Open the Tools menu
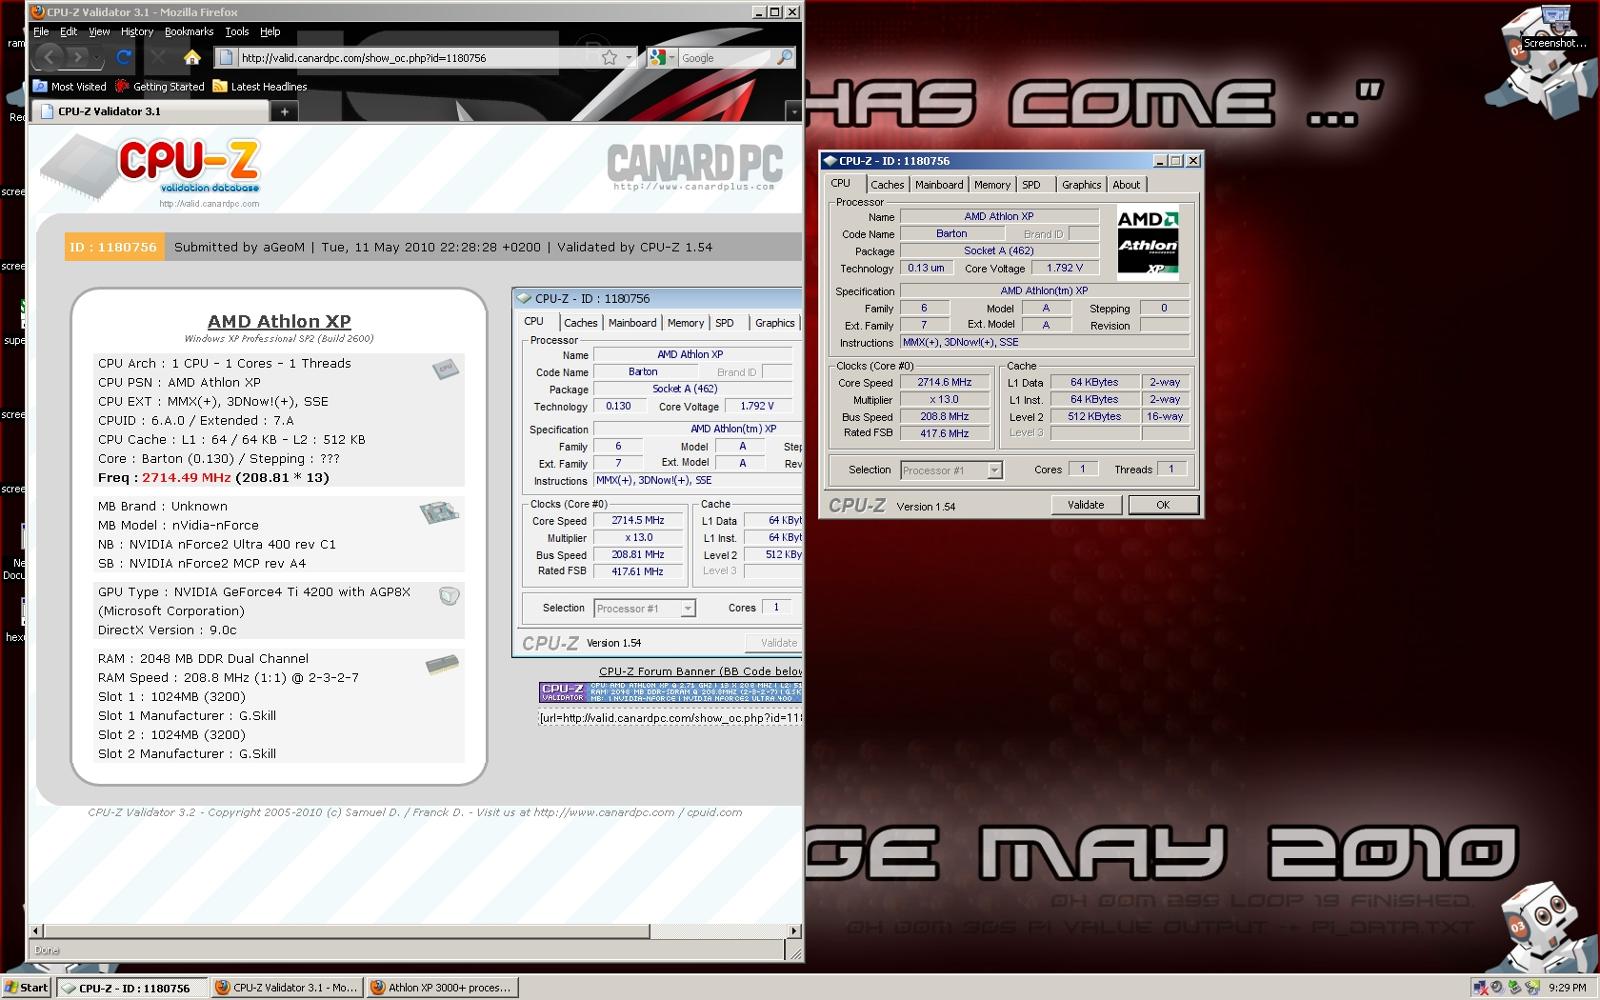The width and height of the screenshot is (1600, 1000). coord(237,32)
